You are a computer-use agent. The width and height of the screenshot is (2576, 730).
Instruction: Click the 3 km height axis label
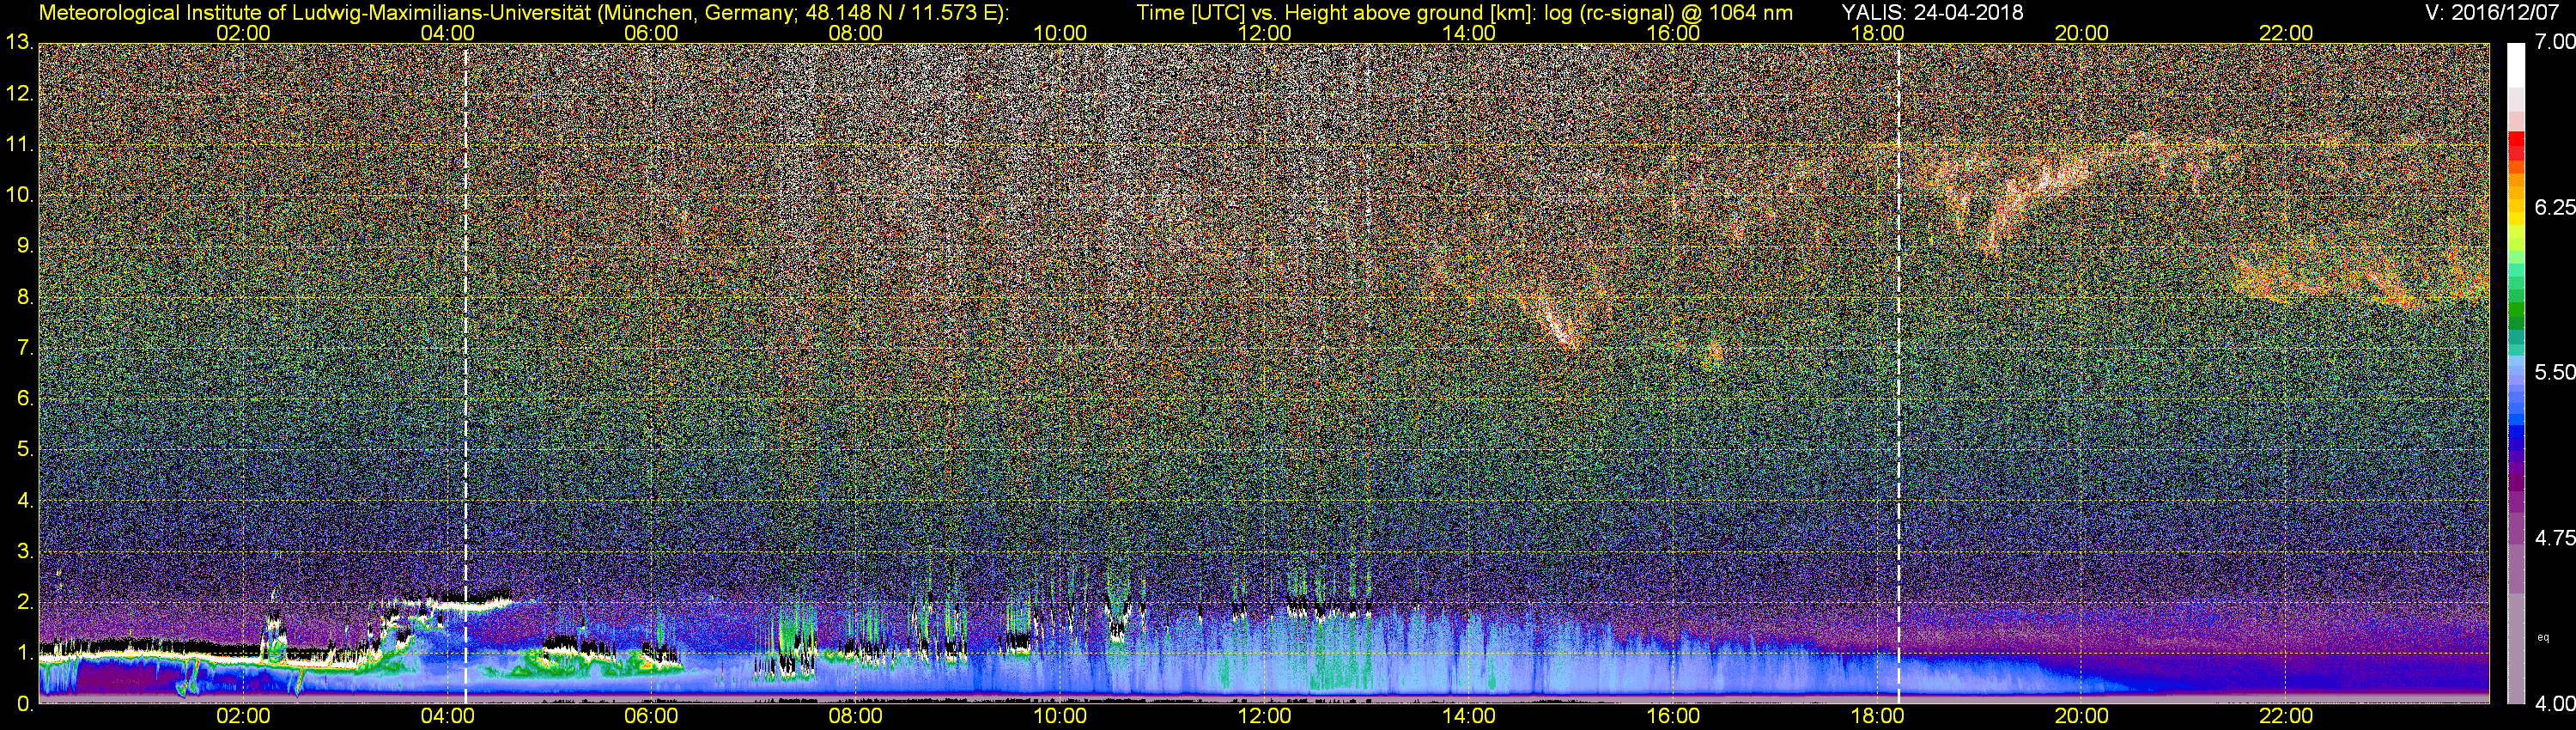[25, 551]
